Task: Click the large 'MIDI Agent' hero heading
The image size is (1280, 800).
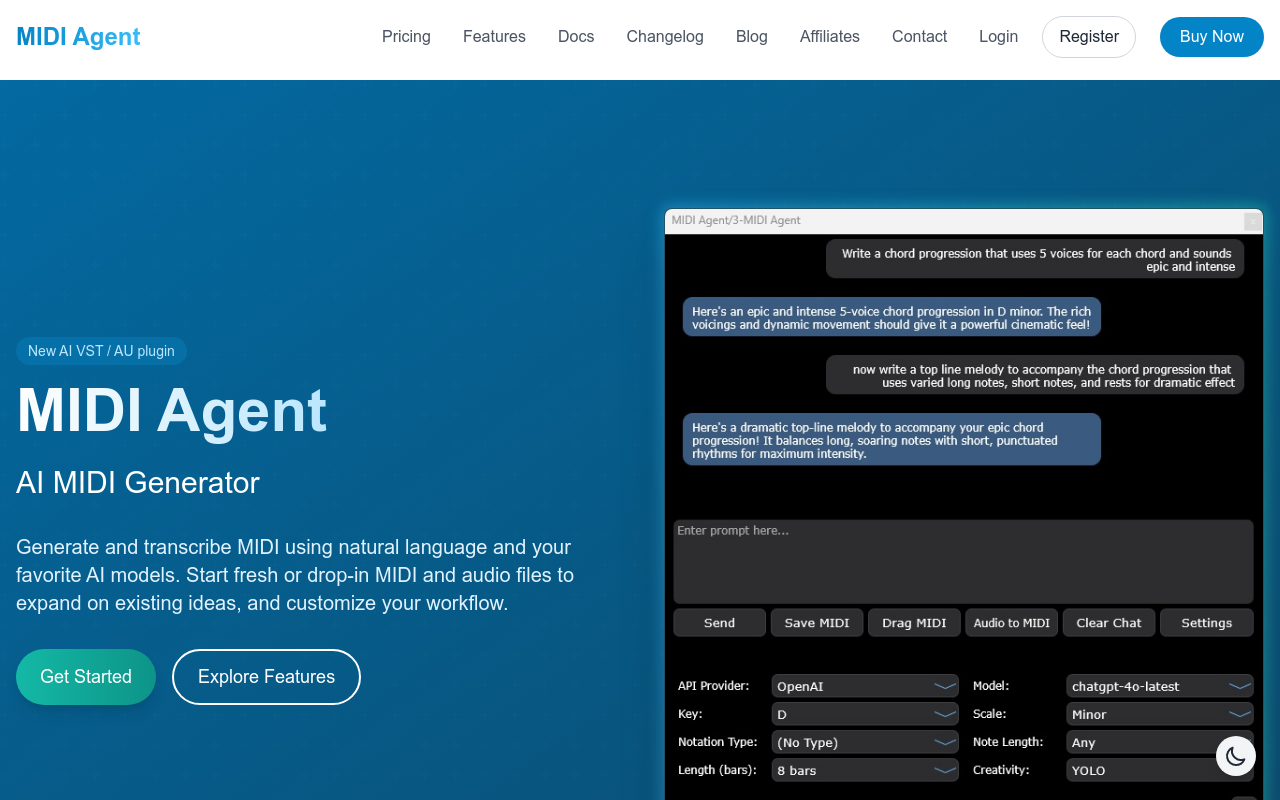Action: tap(172, 410)
